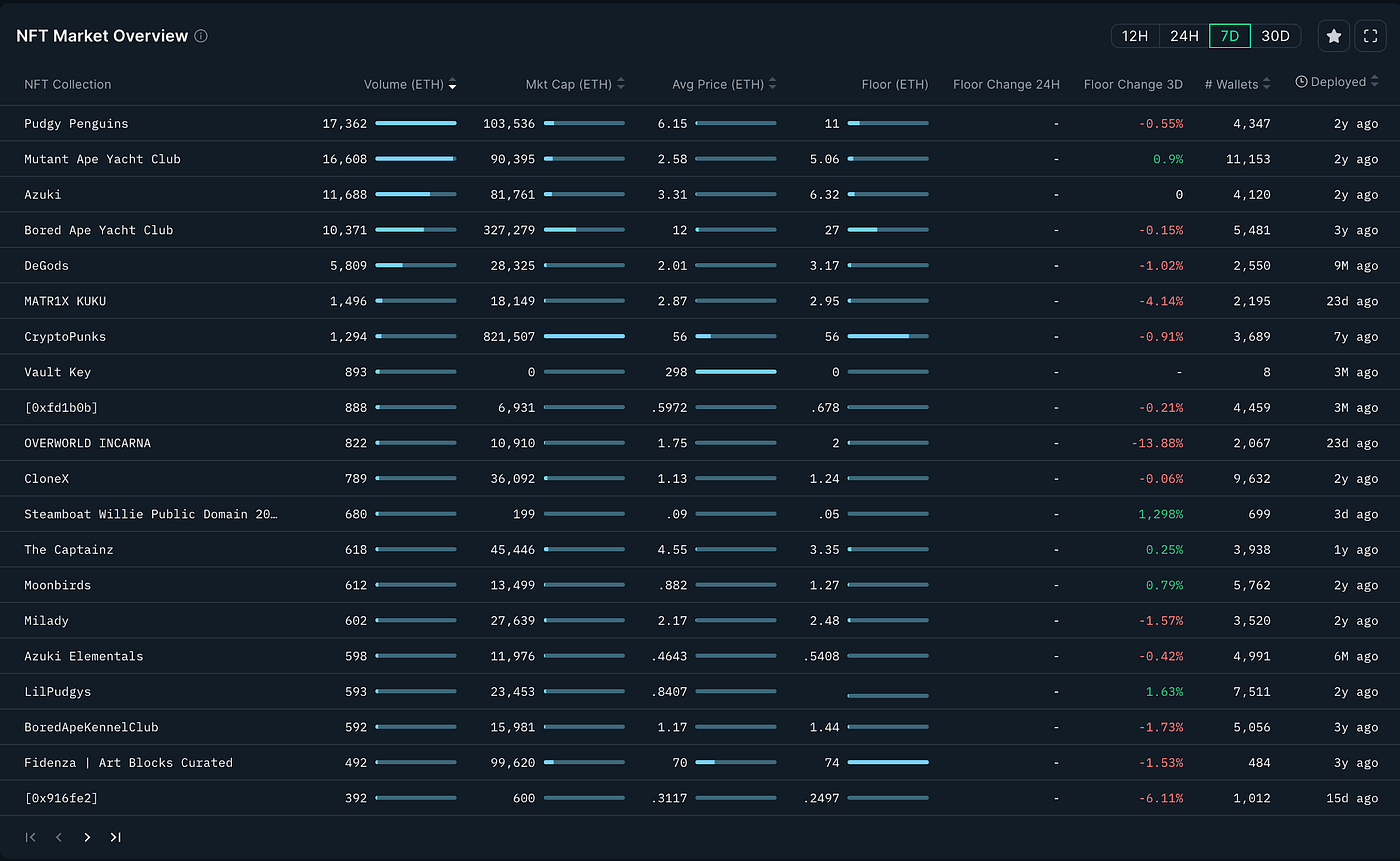Click Vault Key average price bar
This screenshot has width=1400, height=861.
point(736,372)
